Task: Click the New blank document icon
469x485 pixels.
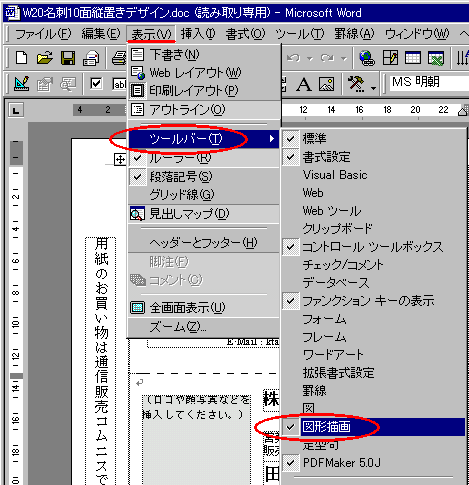Action: (x=22, y=58)
